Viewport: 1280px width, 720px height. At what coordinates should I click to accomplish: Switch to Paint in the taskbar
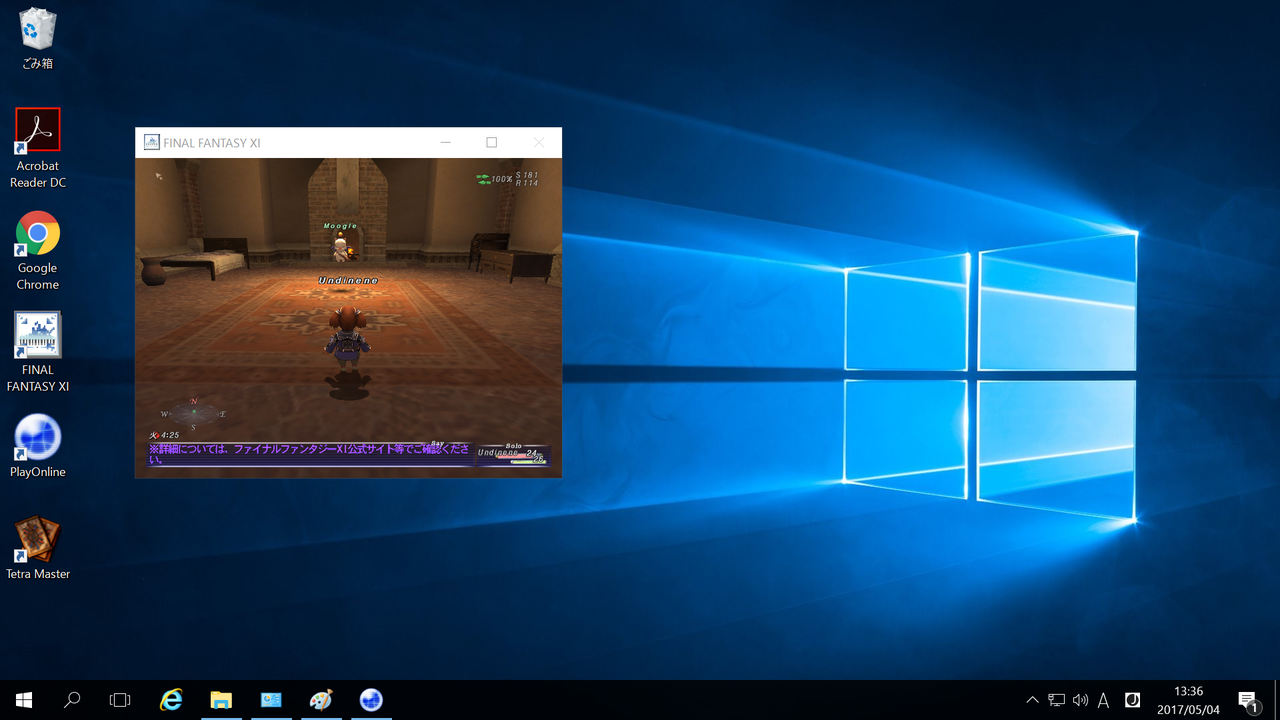tap(320, 700)
